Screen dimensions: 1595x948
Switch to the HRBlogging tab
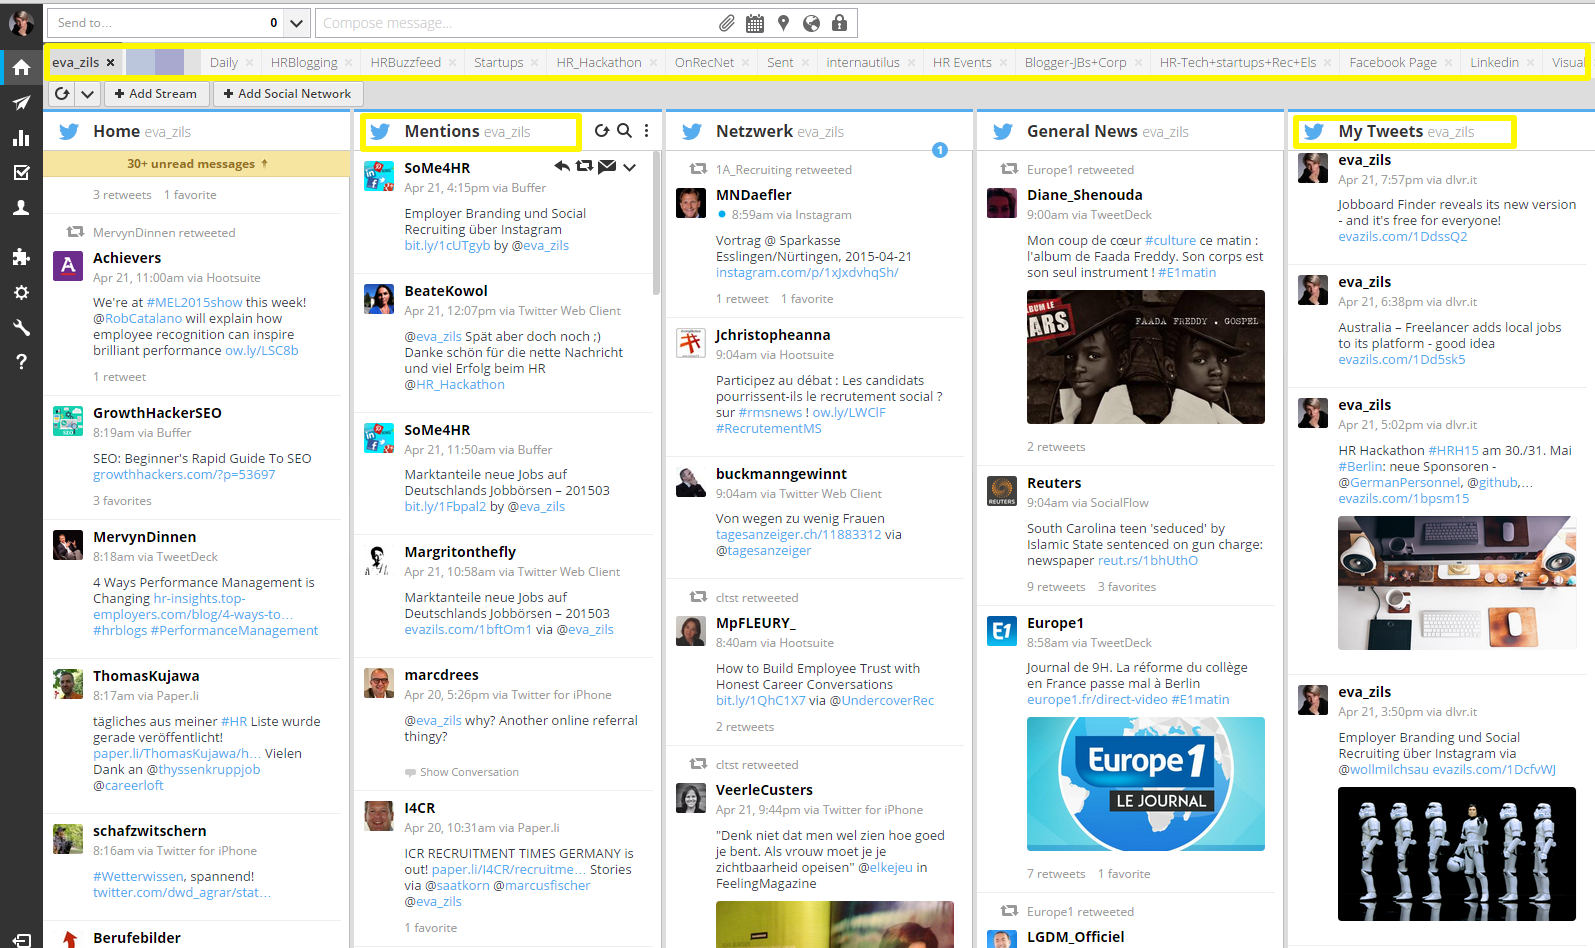coord(304,62)
